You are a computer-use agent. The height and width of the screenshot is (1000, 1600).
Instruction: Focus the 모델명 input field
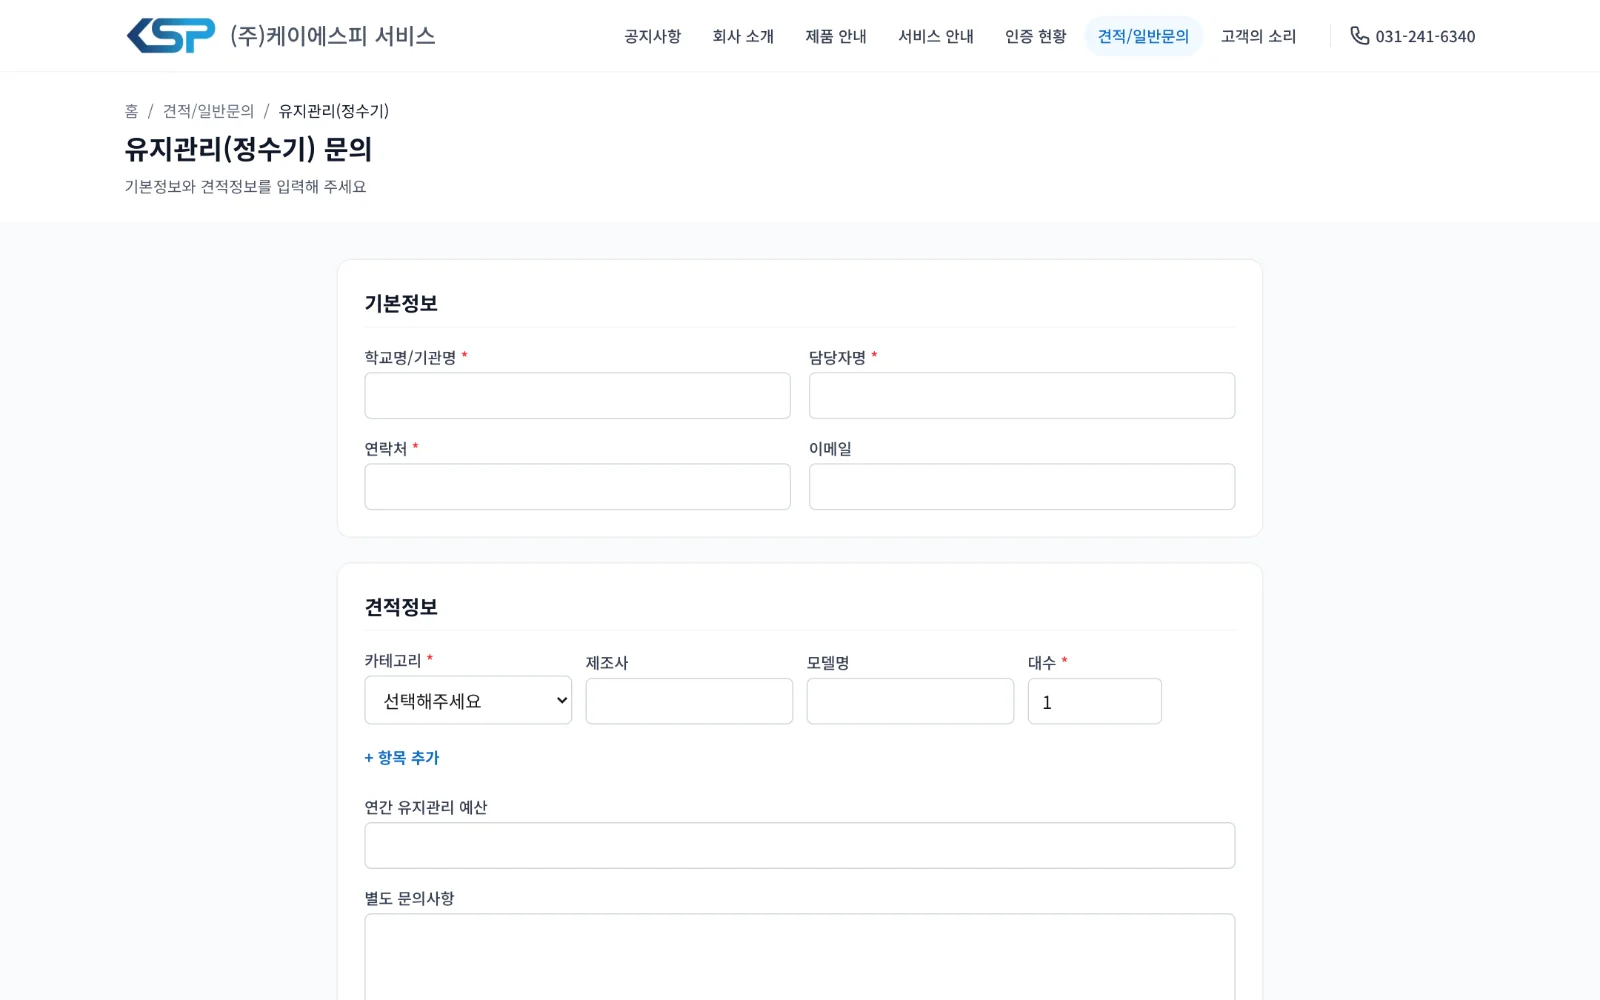pyautogui.click(x=910, y=701)
